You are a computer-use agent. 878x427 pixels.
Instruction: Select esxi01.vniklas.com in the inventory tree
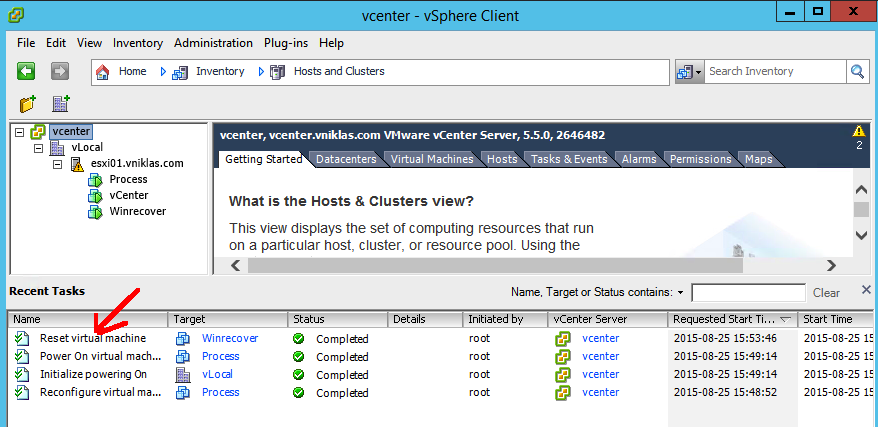point(137,164)
